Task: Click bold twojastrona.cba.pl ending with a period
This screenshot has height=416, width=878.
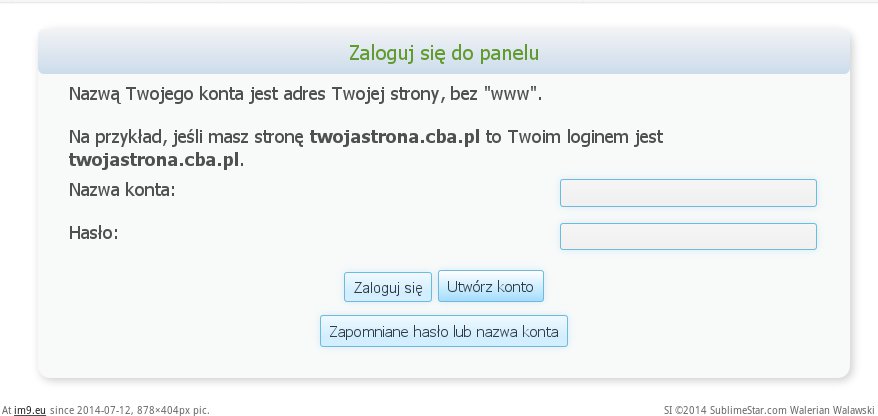Action: coord(155,159)
